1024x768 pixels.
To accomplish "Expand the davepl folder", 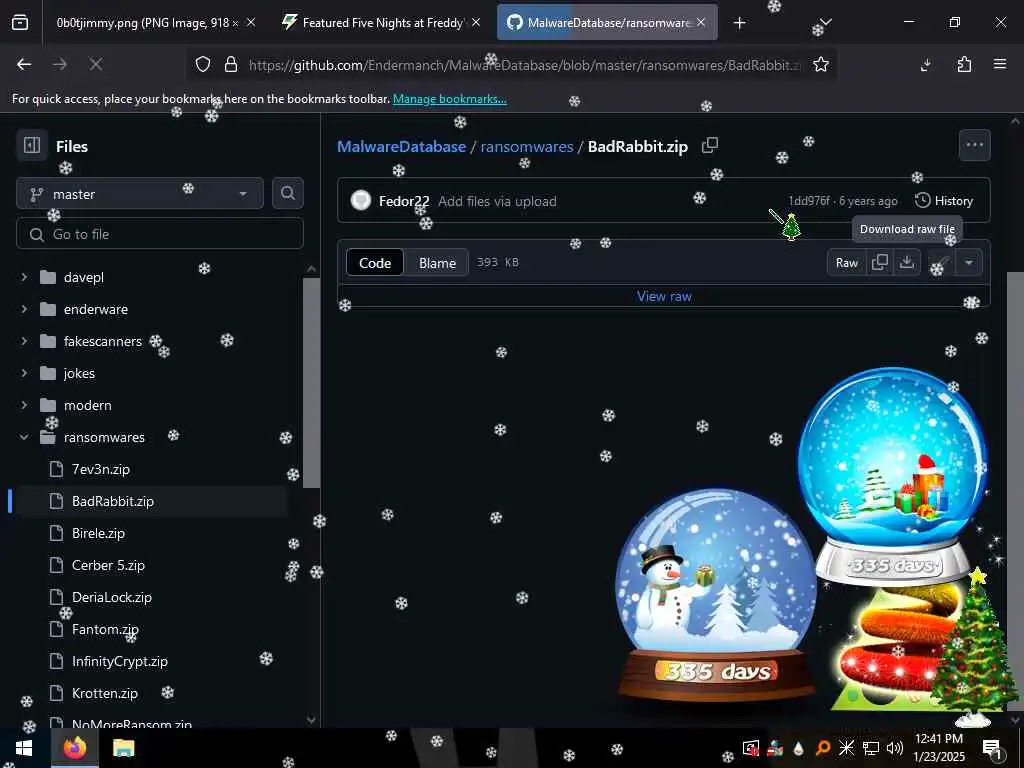I will pyautogui.click(x=24, y=277).
